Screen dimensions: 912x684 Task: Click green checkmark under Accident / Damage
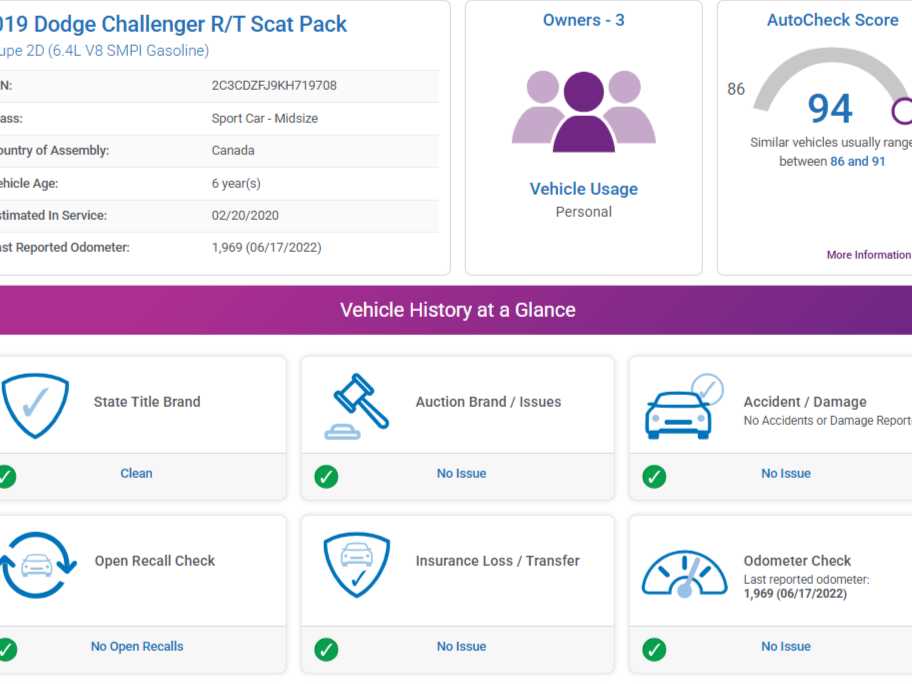tap(654, 476)
